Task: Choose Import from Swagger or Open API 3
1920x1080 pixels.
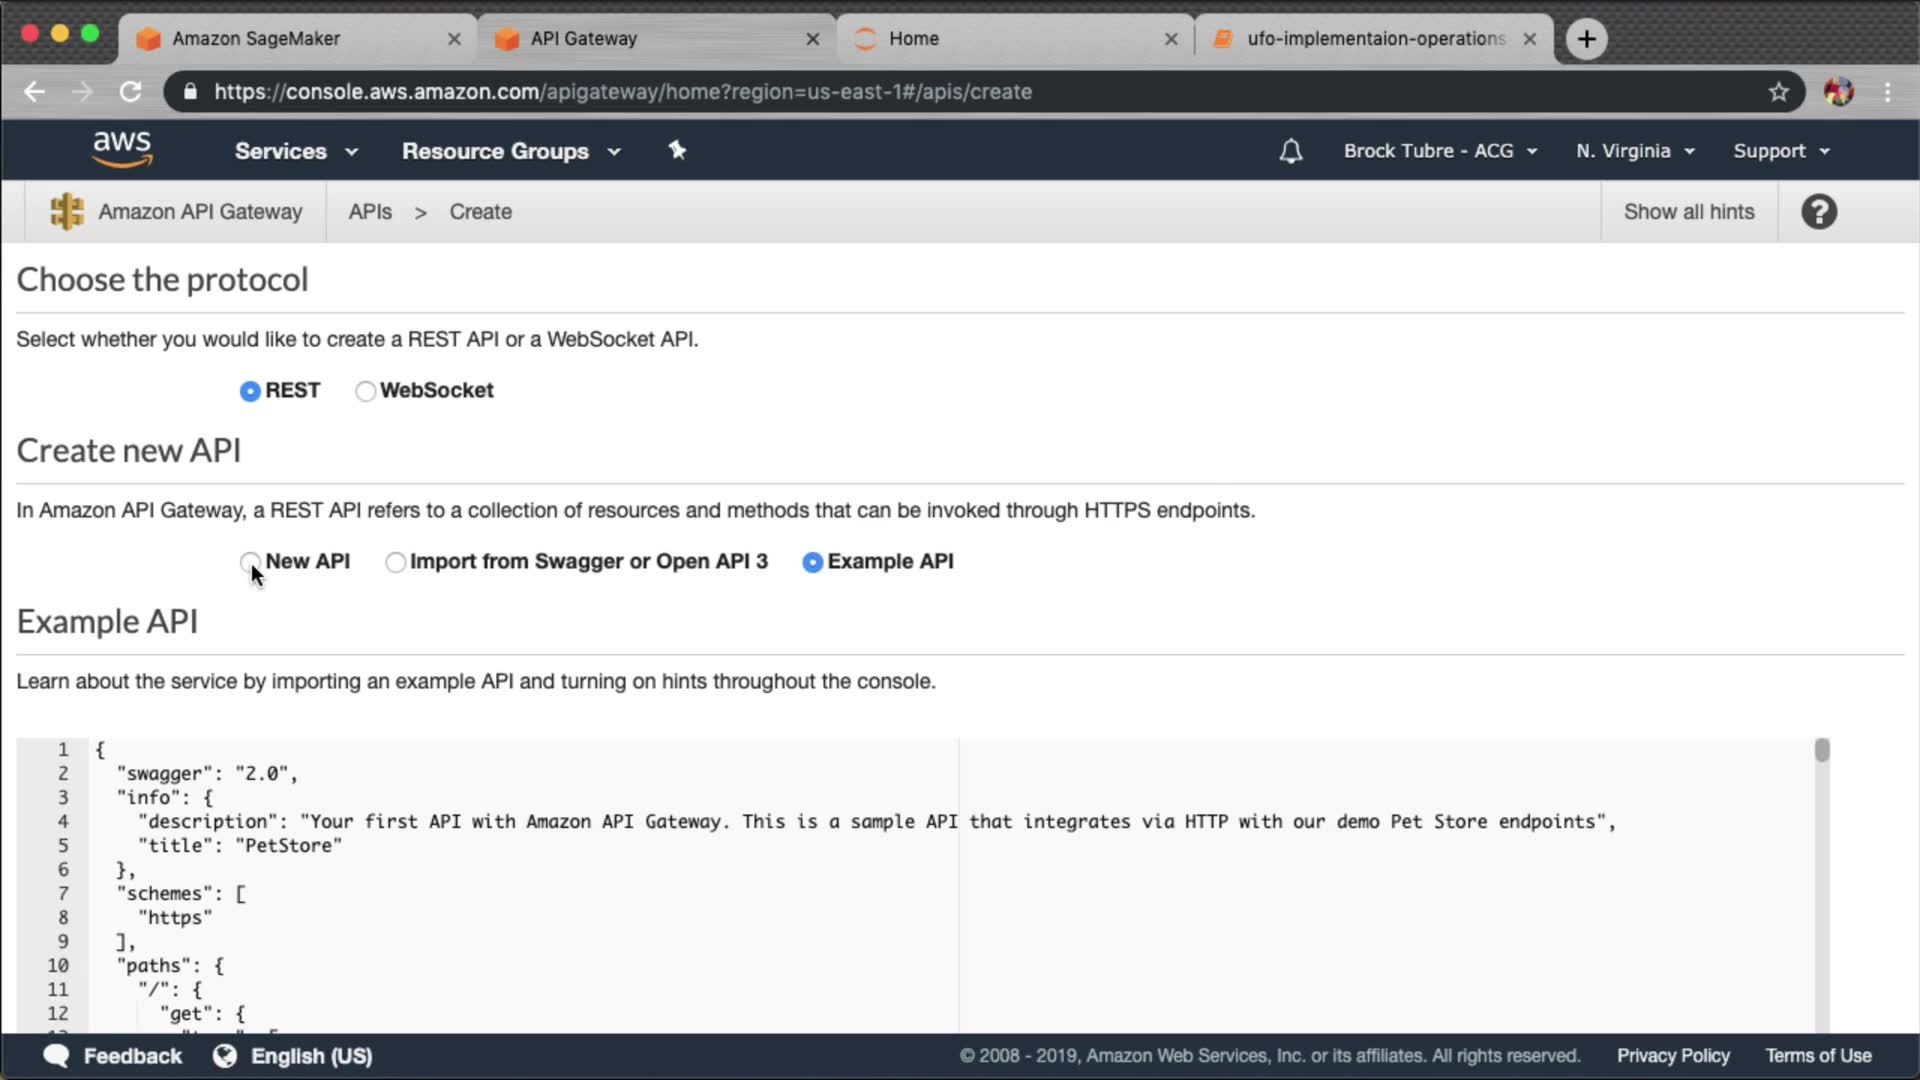Action: 396,562
